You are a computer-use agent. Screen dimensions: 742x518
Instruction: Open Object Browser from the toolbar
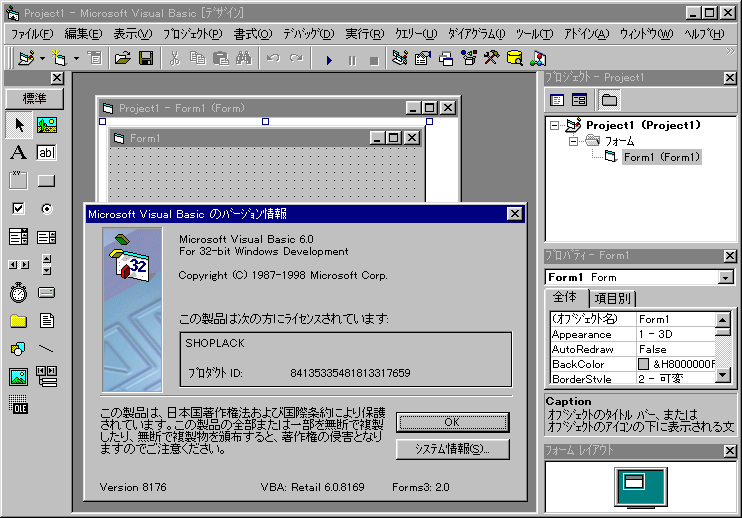(469, 59)
